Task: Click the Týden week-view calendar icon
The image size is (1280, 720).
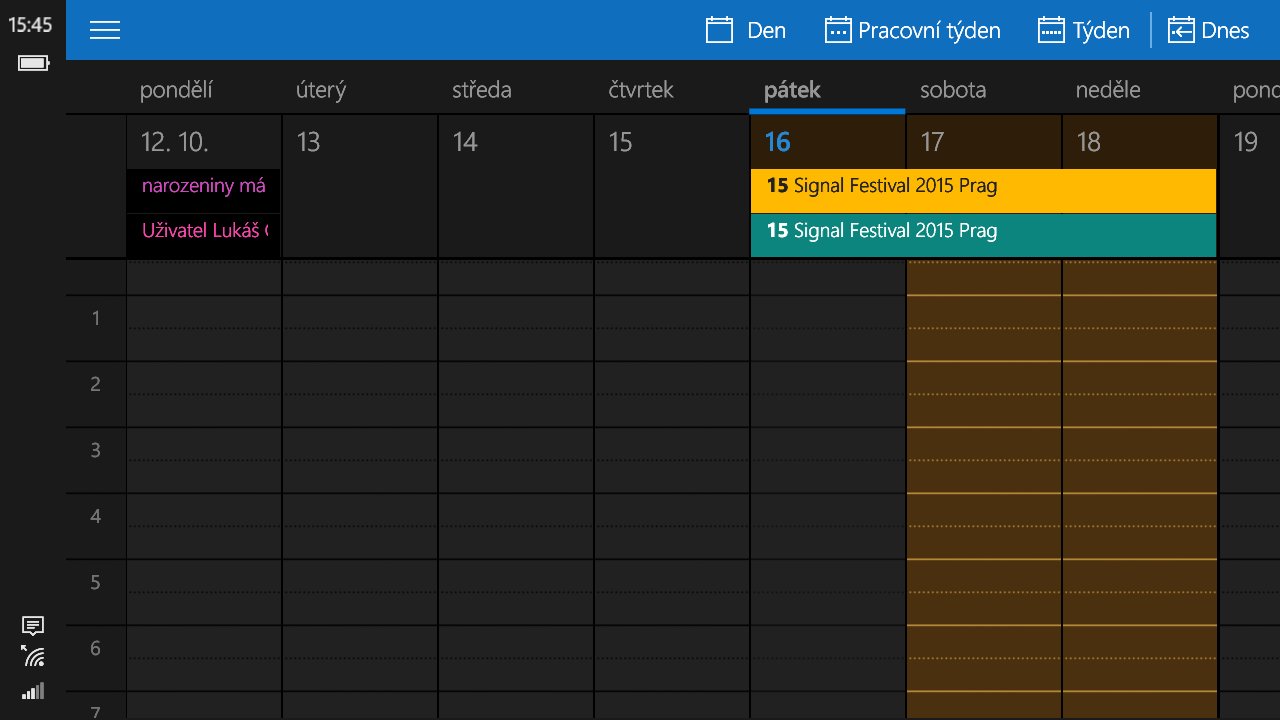Action: [1051, 30]
